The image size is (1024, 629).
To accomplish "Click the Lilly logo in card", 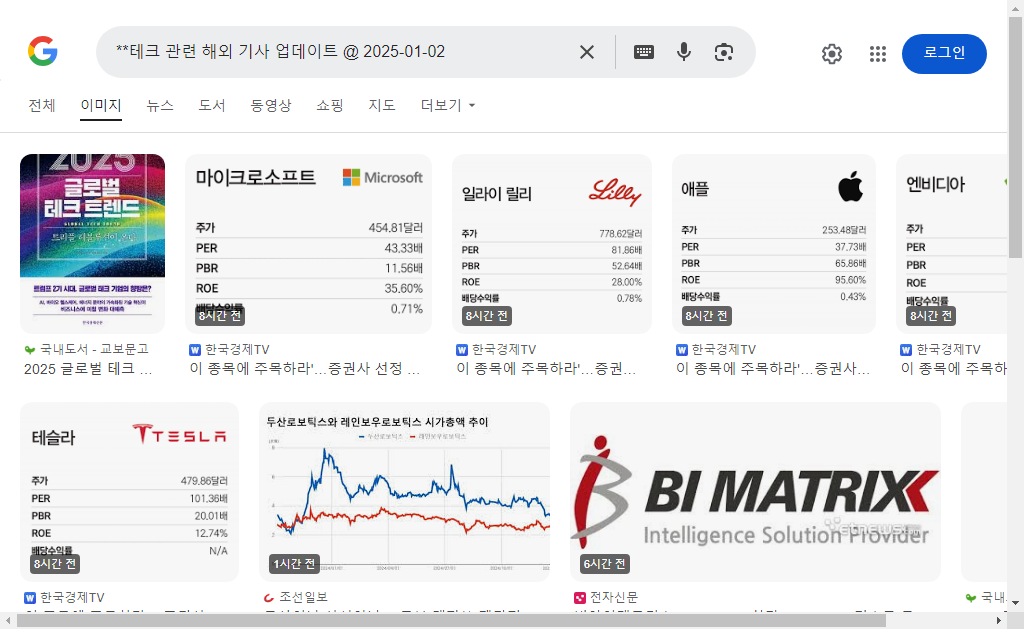I will pyautogui.click(x=615, y=191).
